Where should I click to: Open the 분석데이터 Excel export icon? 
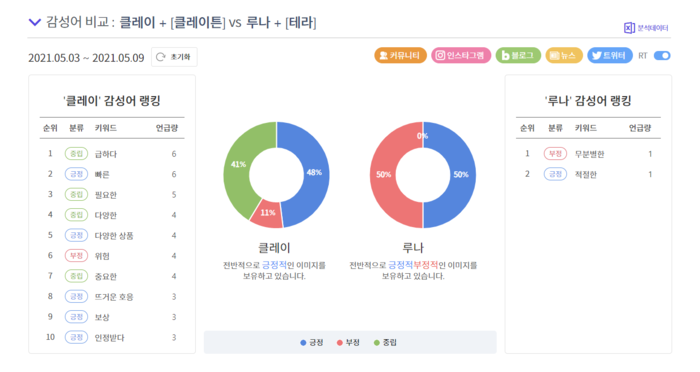coord(629,28)
